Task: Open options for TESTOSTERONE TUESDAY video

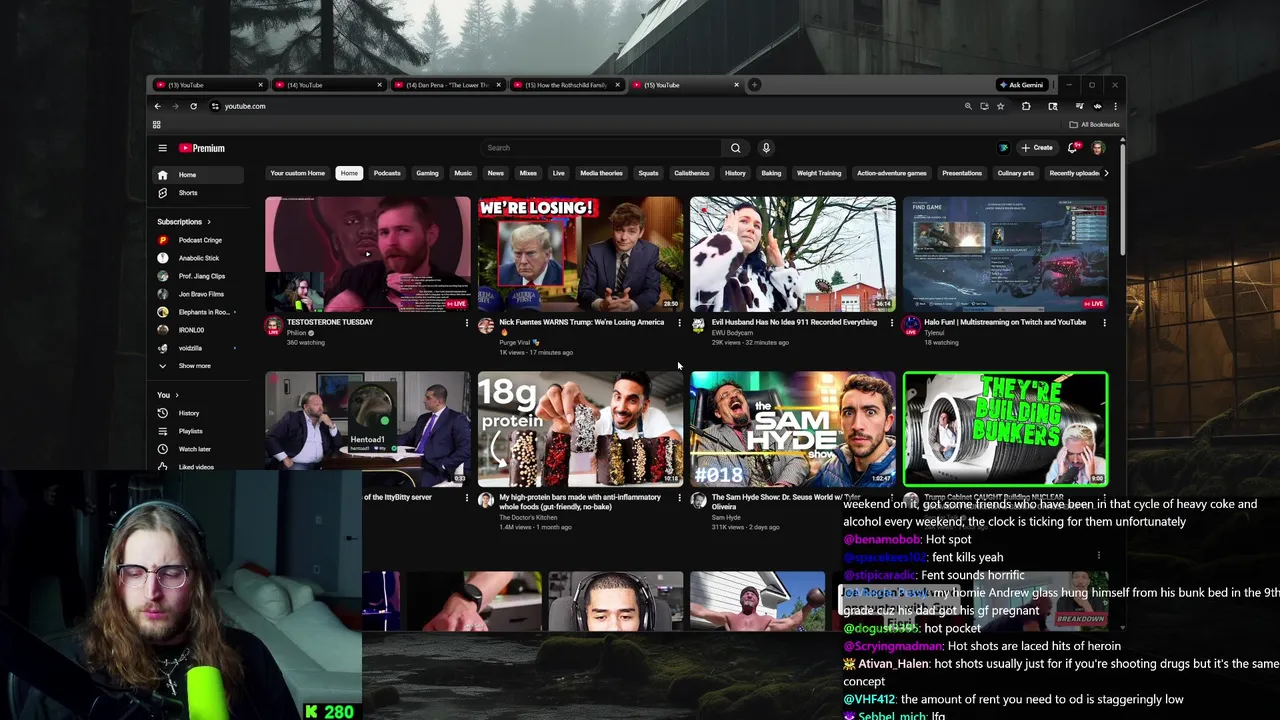Action: tap(466, 323)
